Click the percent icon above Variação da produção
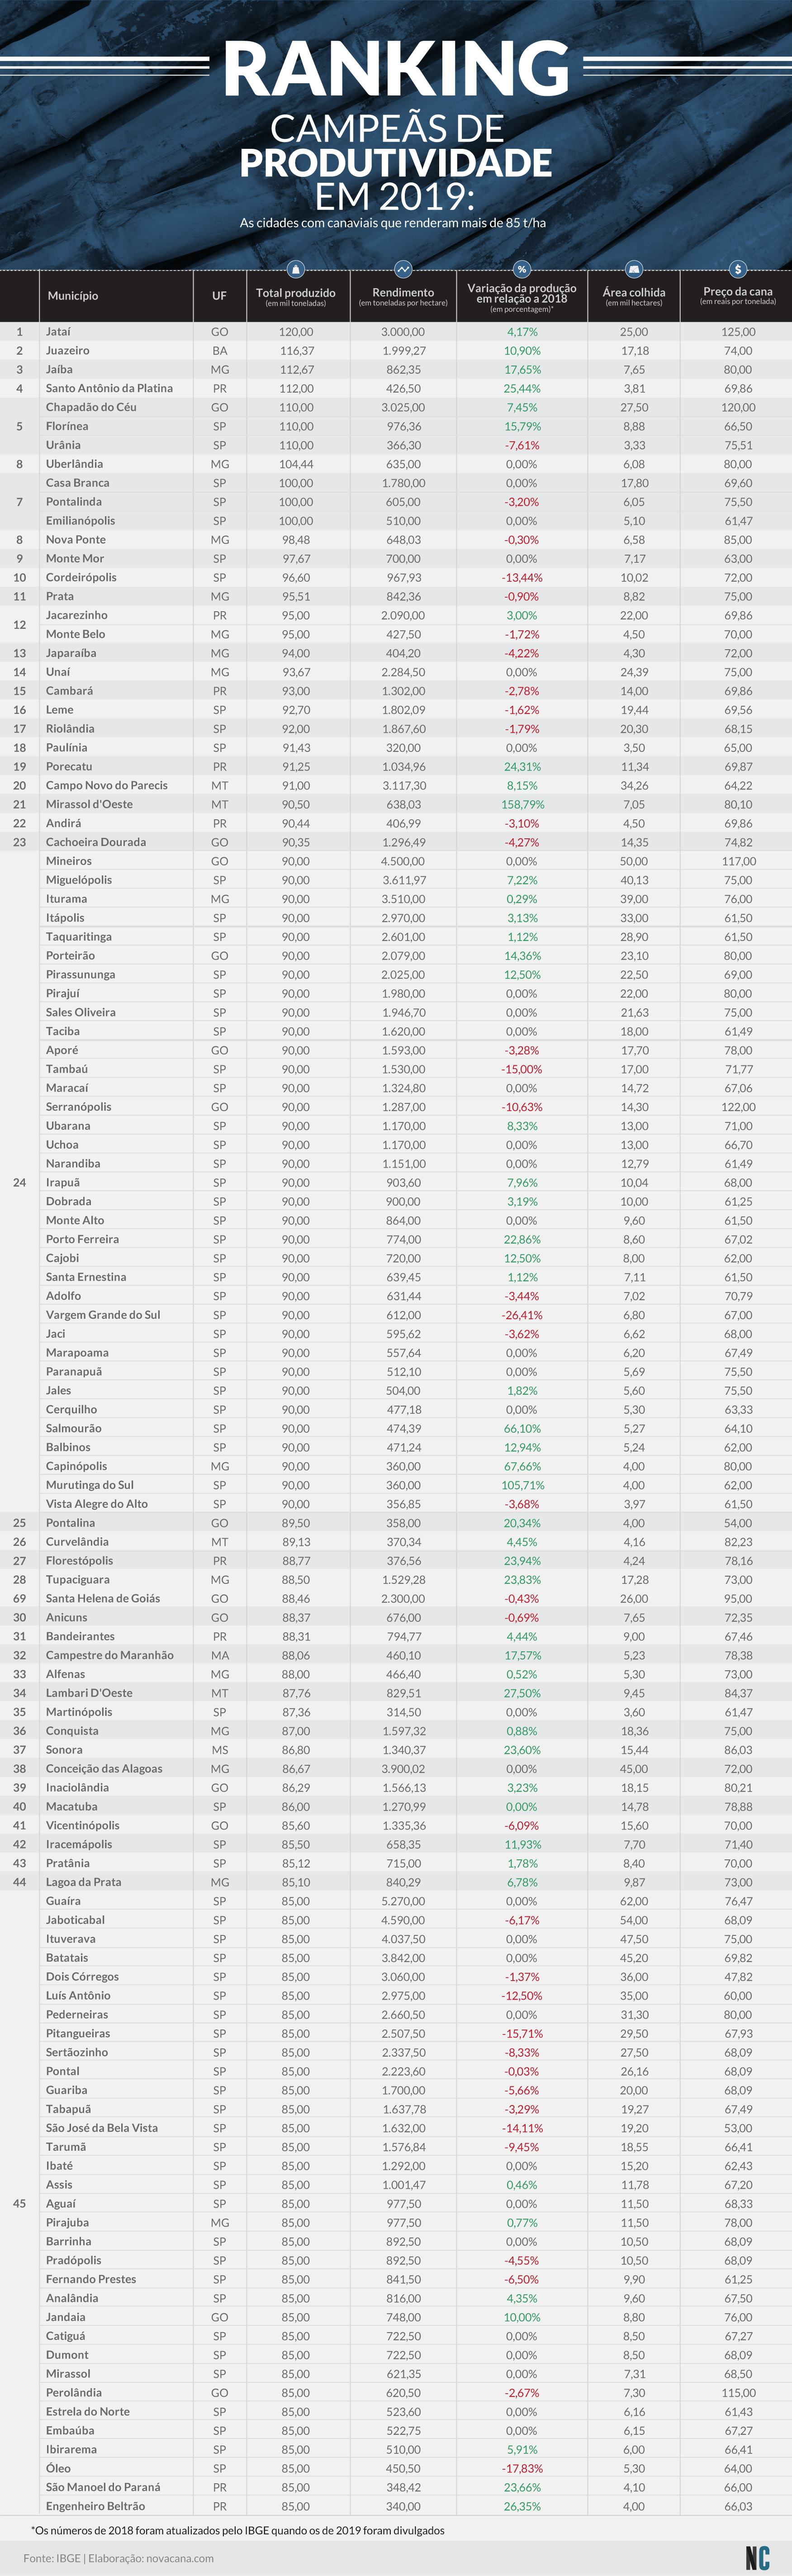 [x=522, y=269]
